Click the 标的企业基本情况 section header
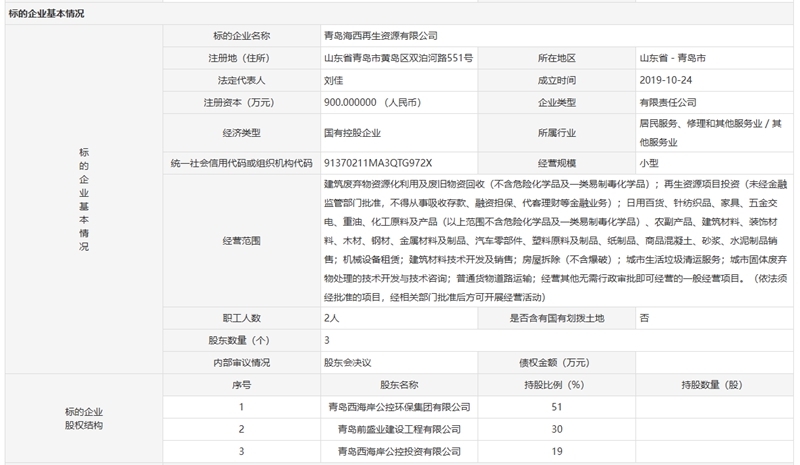The image size is (800, 465). coord(47,13)
